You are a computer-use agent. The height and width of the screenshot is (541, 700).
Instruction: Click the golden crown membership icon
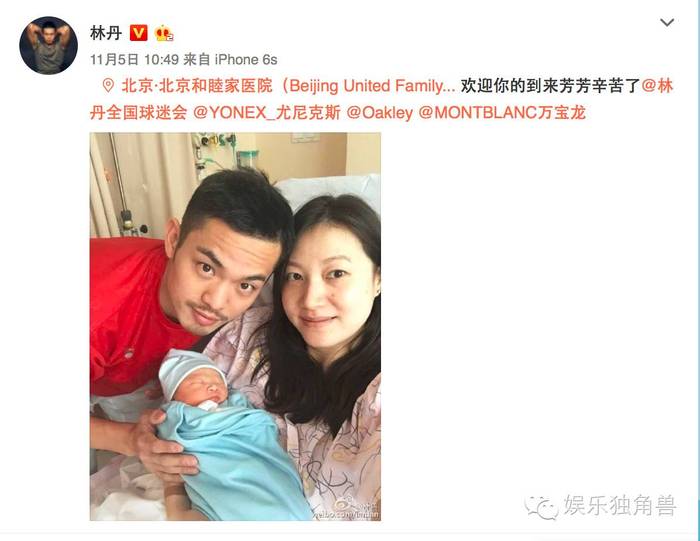tap(164, 33)
